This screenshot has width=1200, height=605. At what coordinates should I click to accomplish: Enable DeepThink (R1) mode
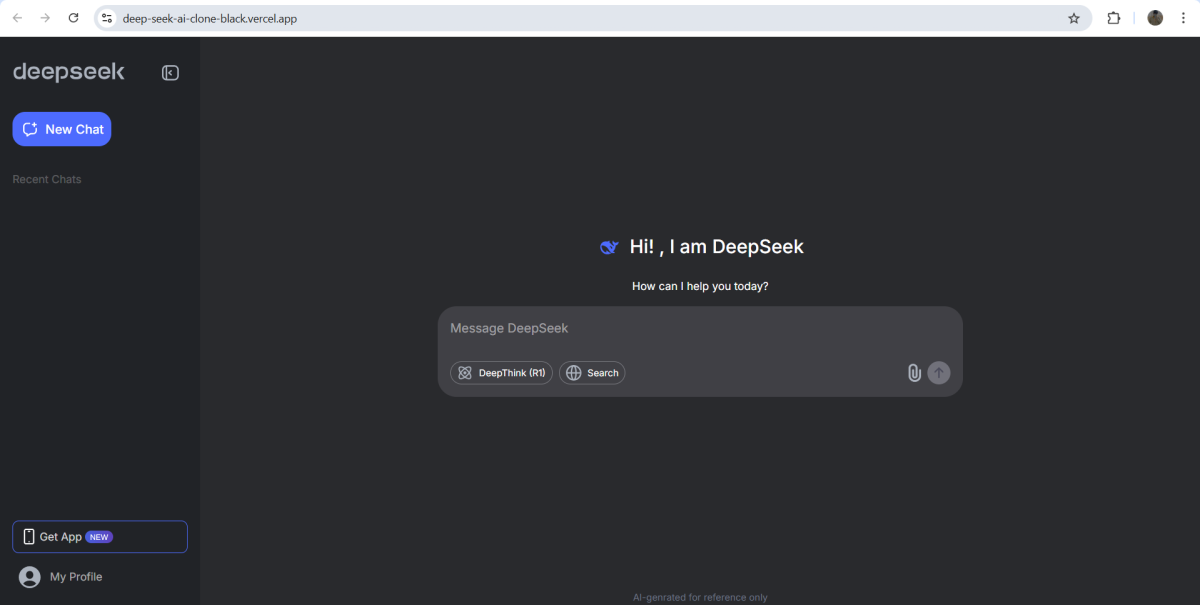pyautogui.click(x=501, y=373)
